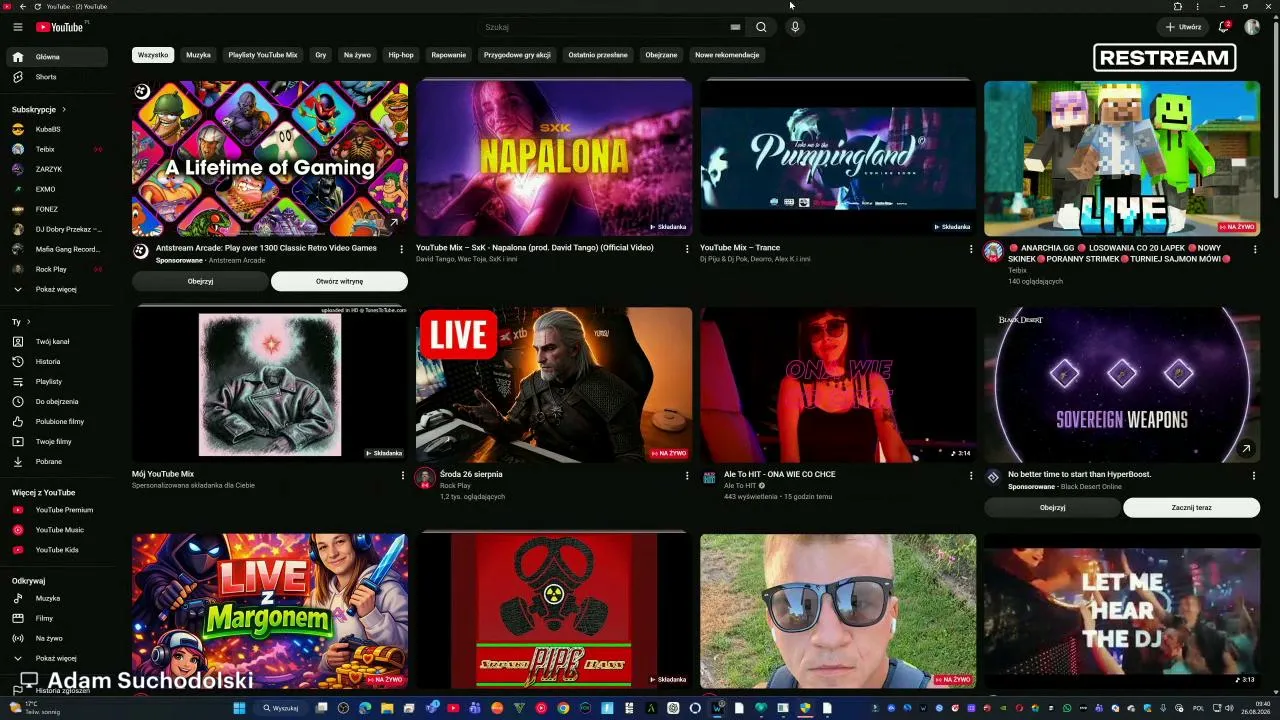The image size is (1280, 720).
Task: Open YouTube Premium link
Action: [58, 510]
